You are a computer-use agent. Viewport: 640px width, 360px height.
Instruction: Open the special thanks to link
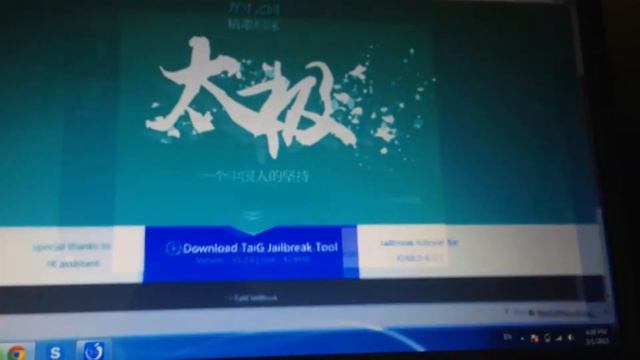coord(72,247)
